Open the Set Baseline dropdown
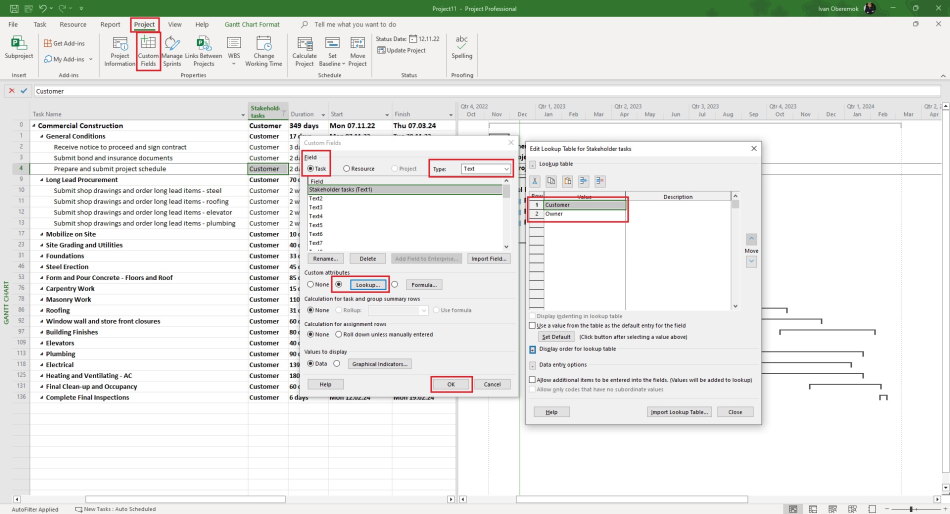Viewport: 950px width, 514px height. coord(332,52)
